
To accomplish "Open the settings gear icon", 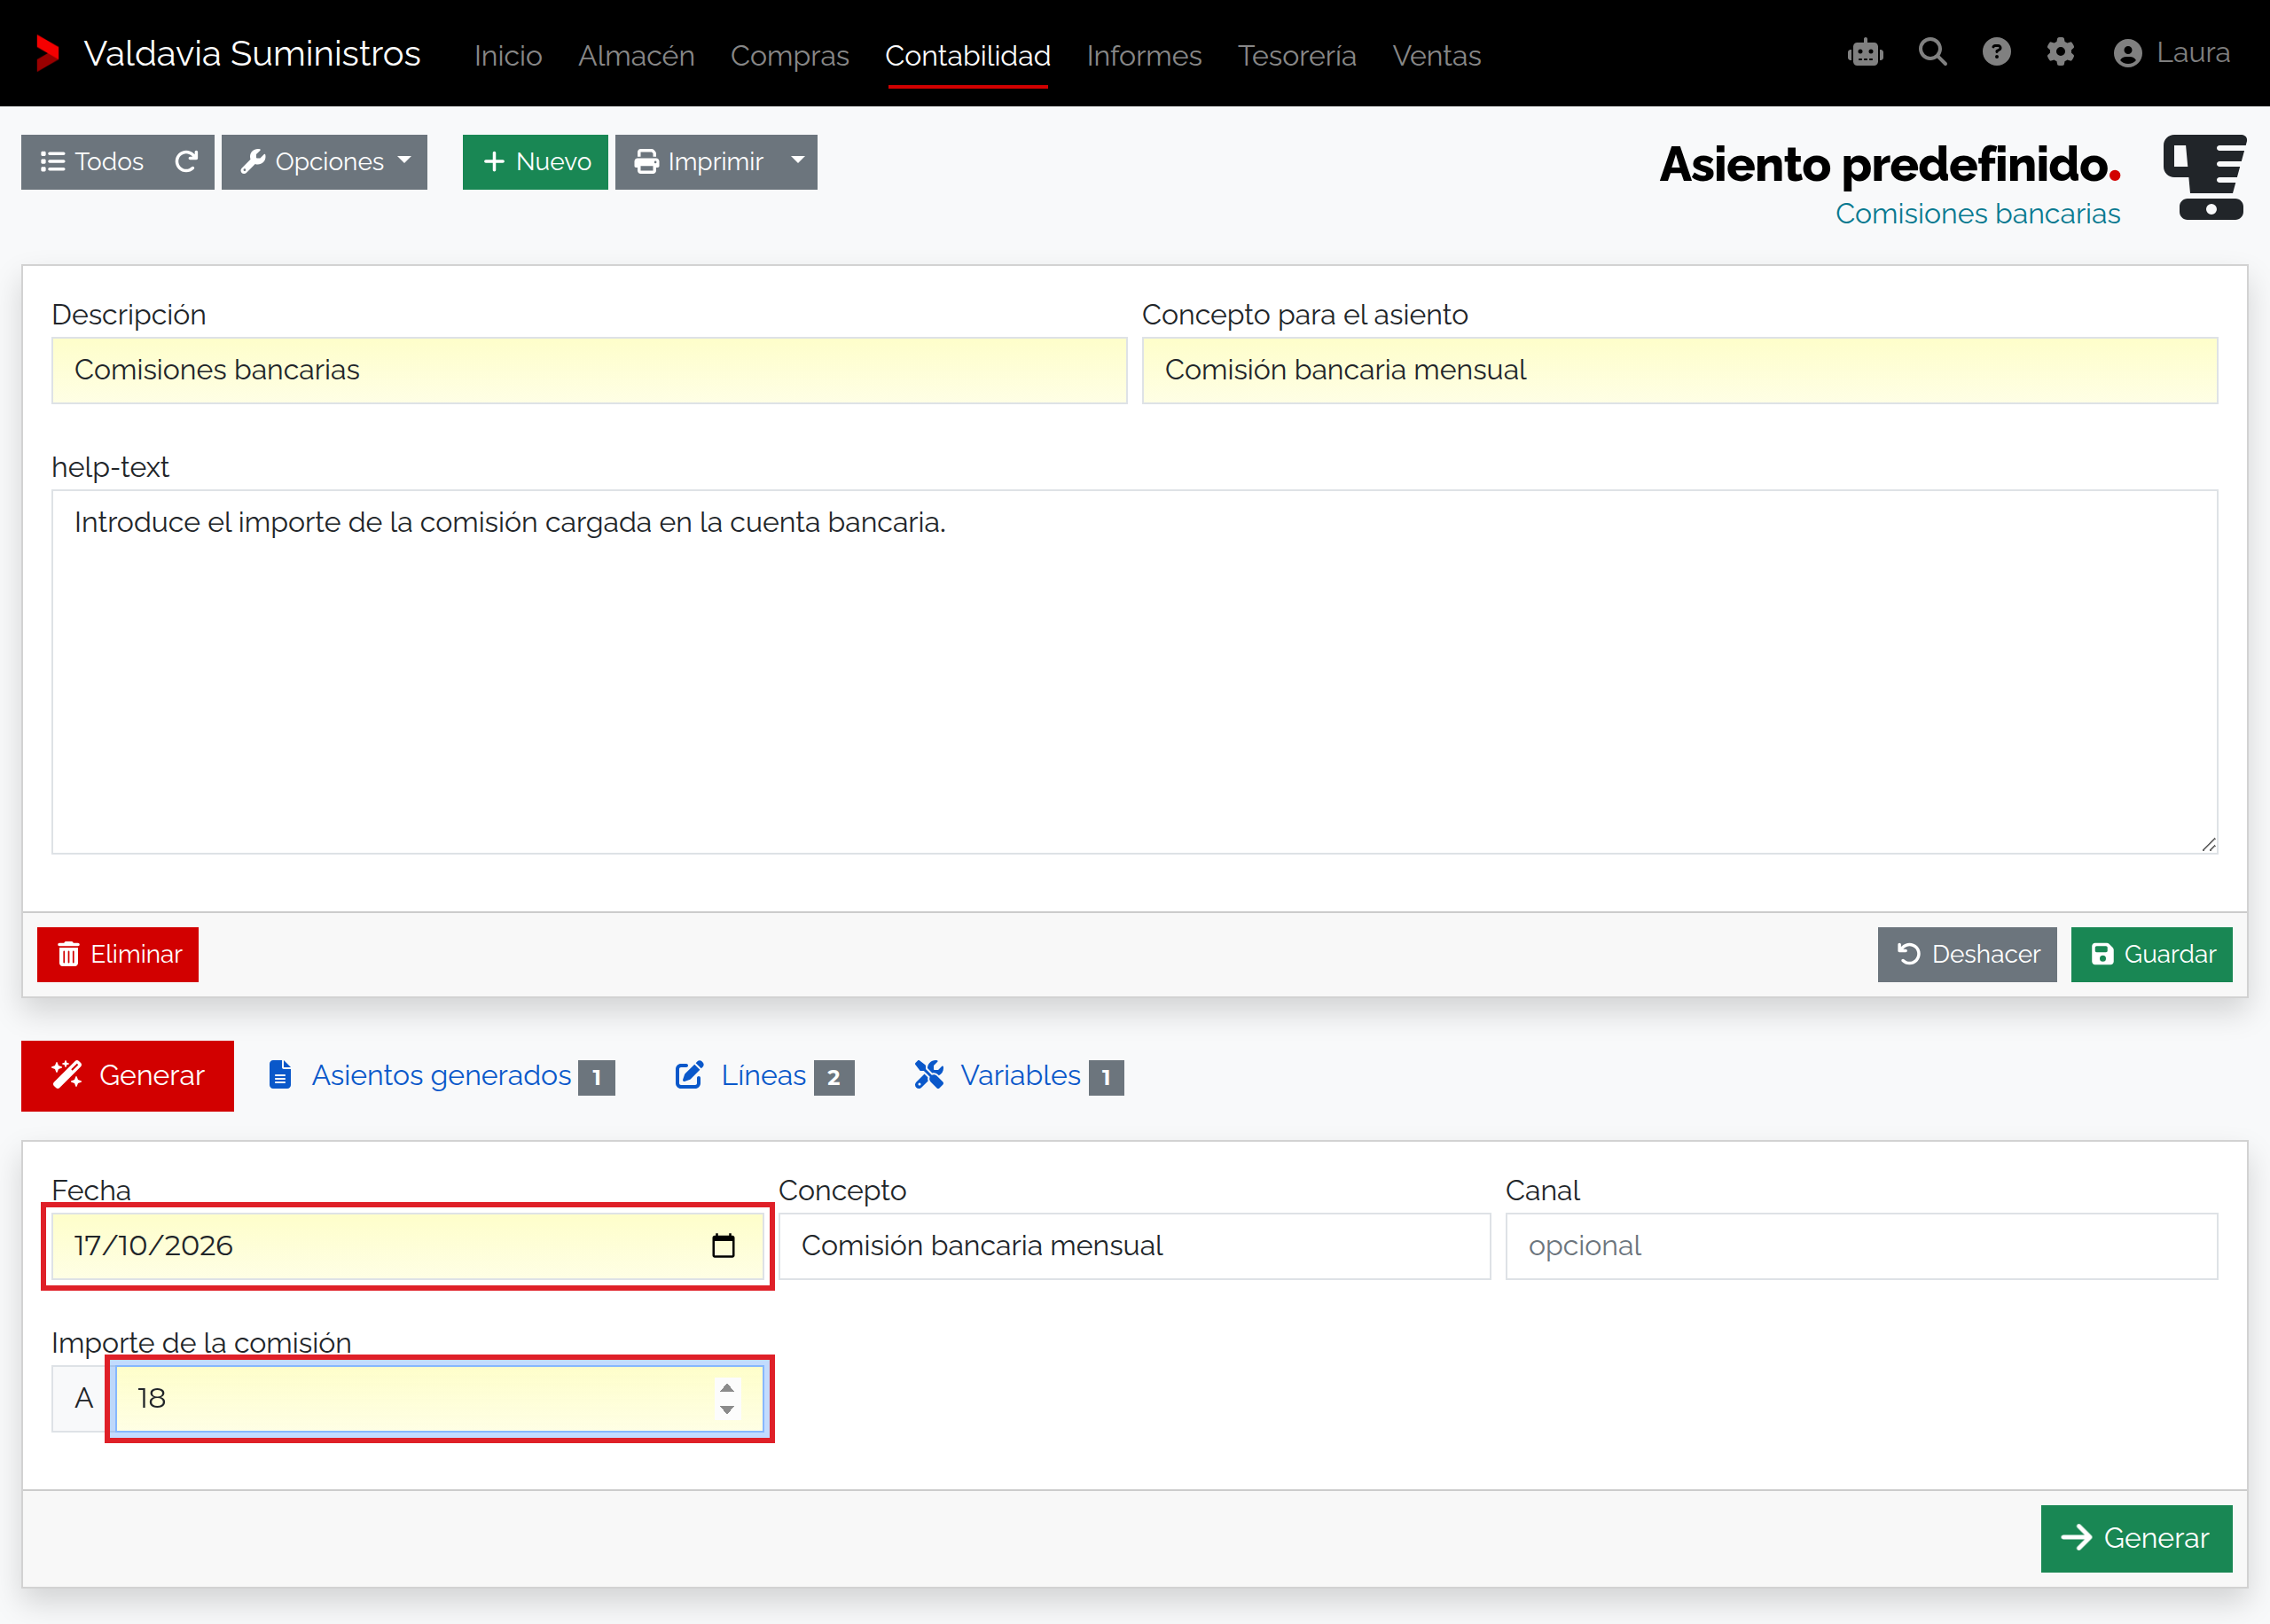I will [x=2060, y=52].
